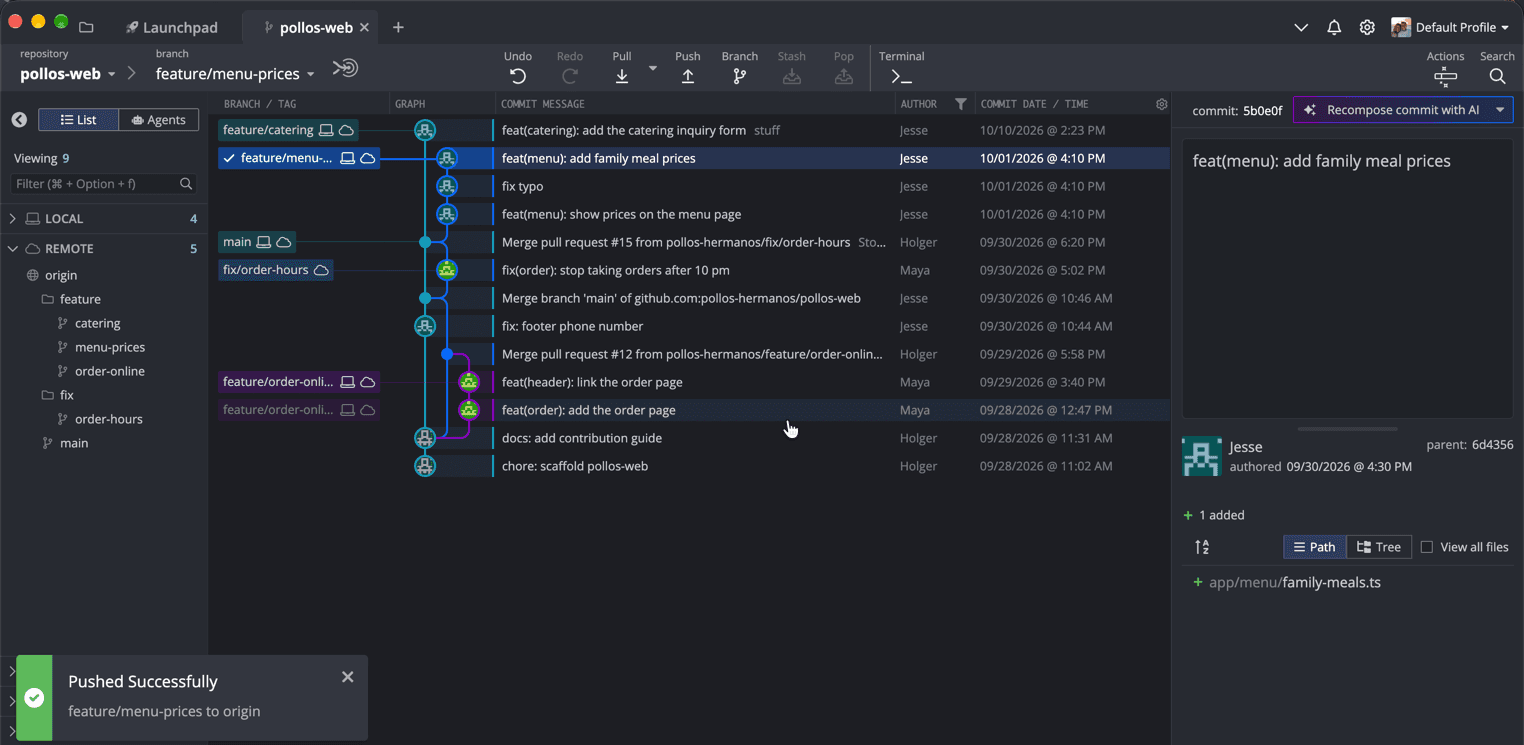Open the notifications bell

(x=1334, y=27)
